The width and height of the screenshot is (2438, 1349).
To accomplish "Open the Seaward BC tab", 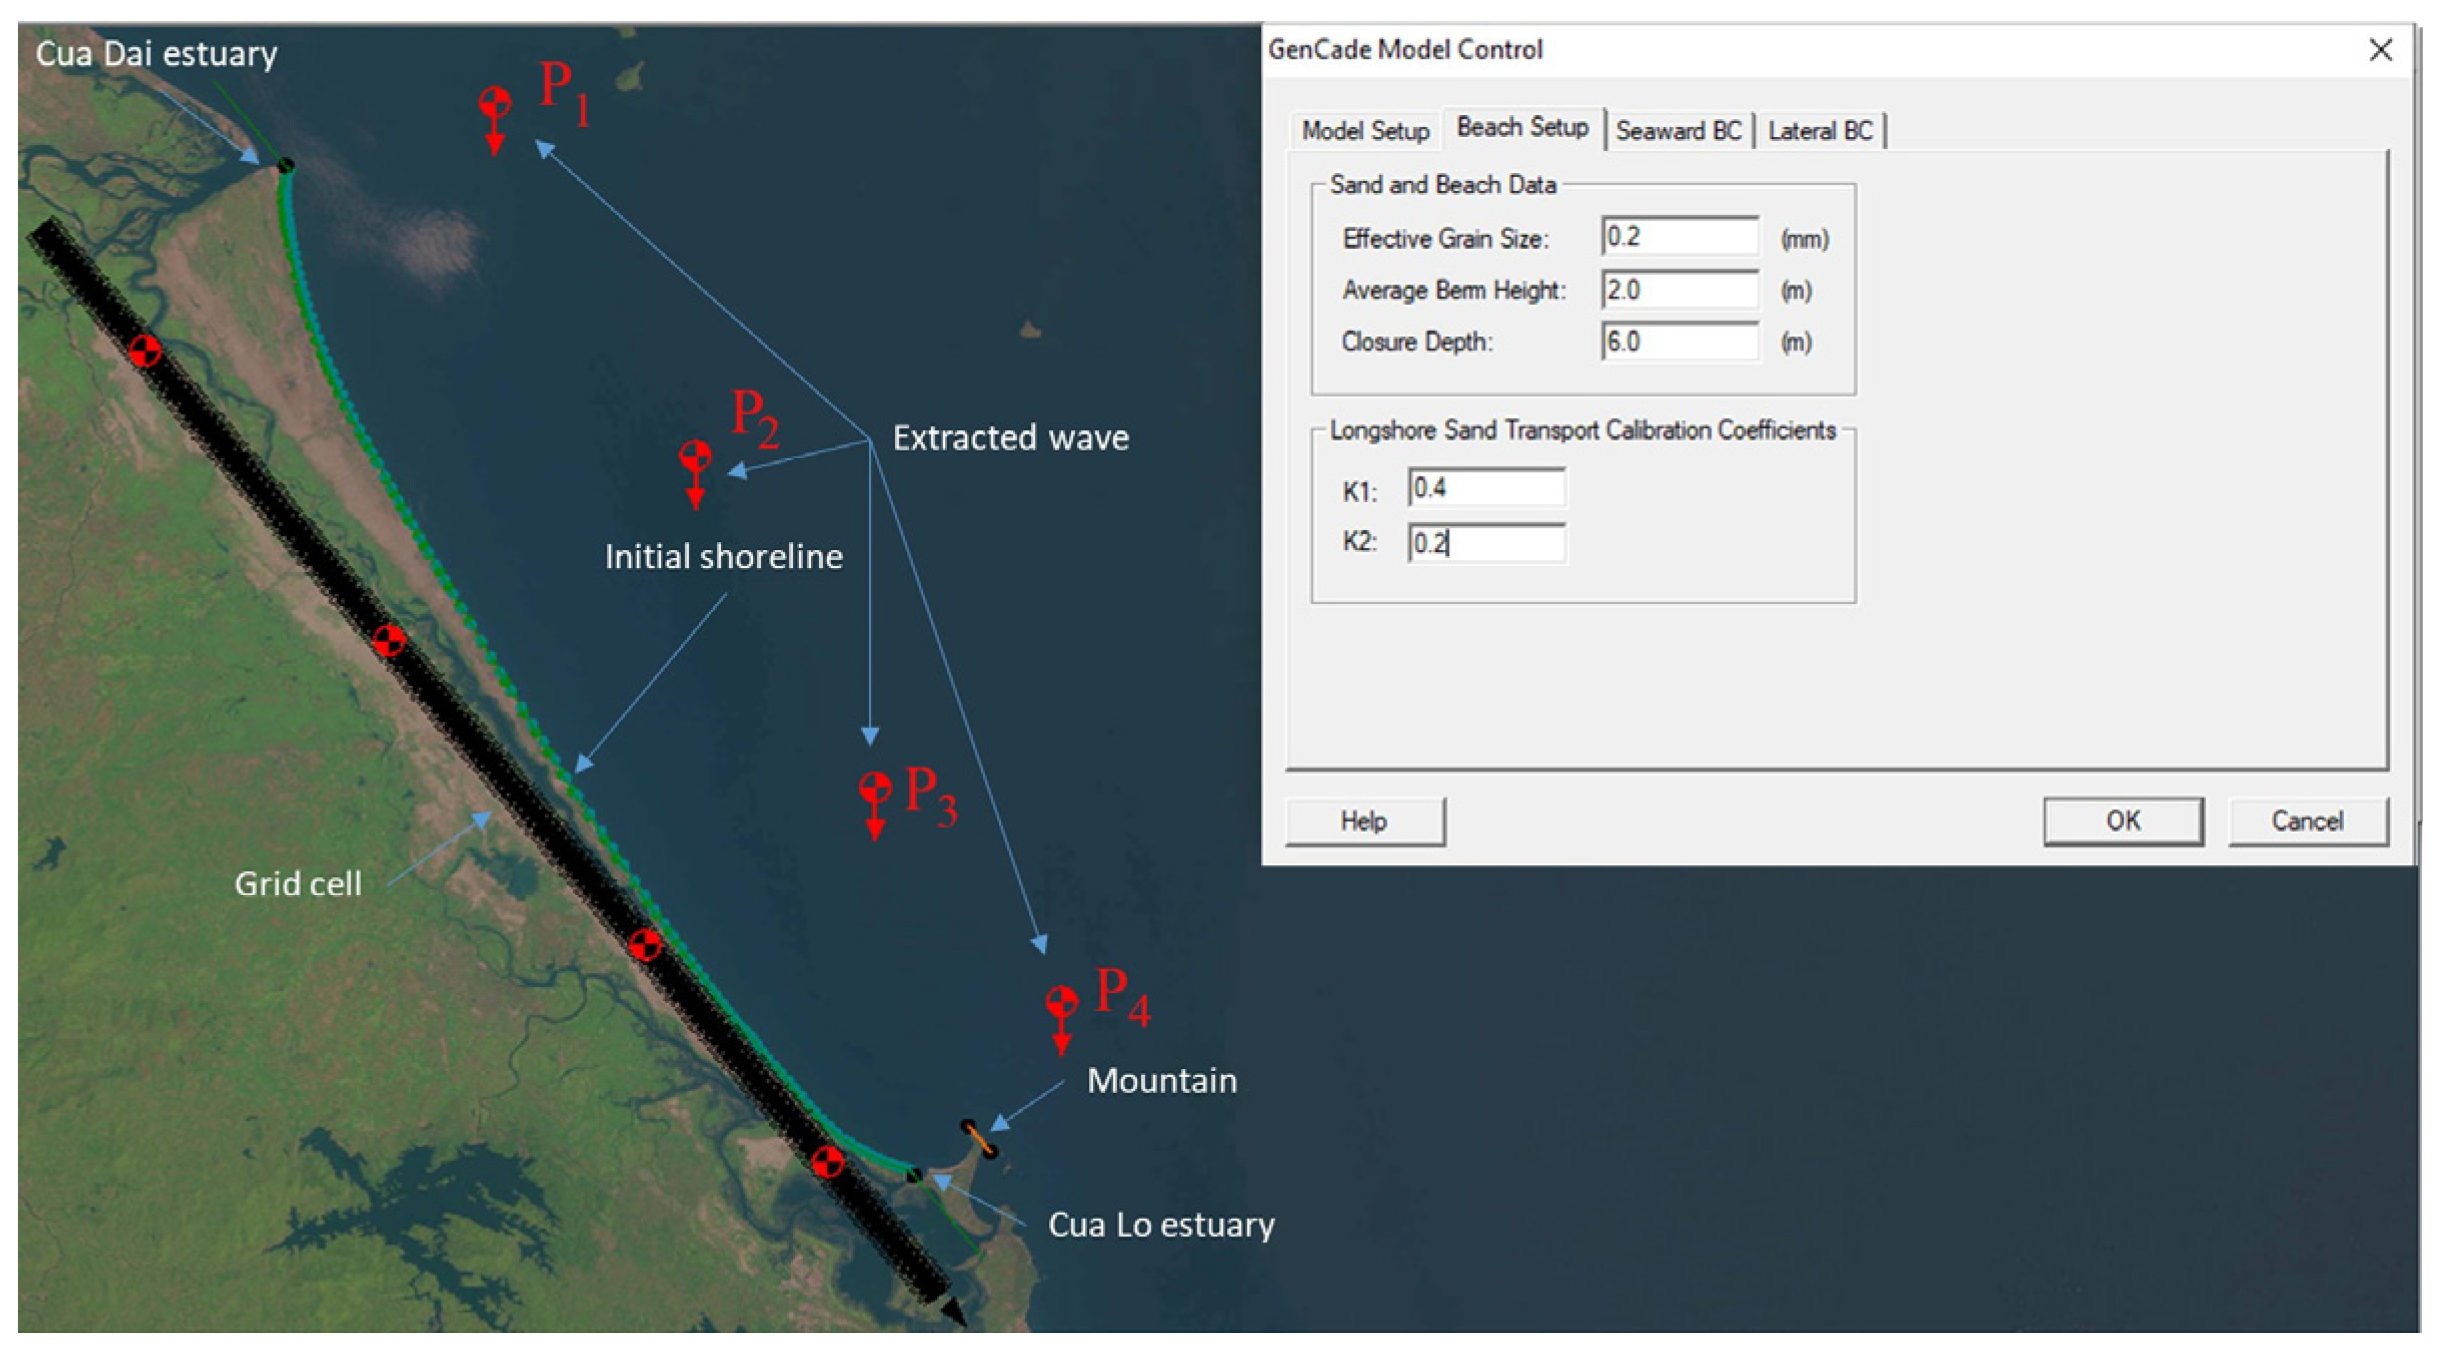I will (1677, 131).
